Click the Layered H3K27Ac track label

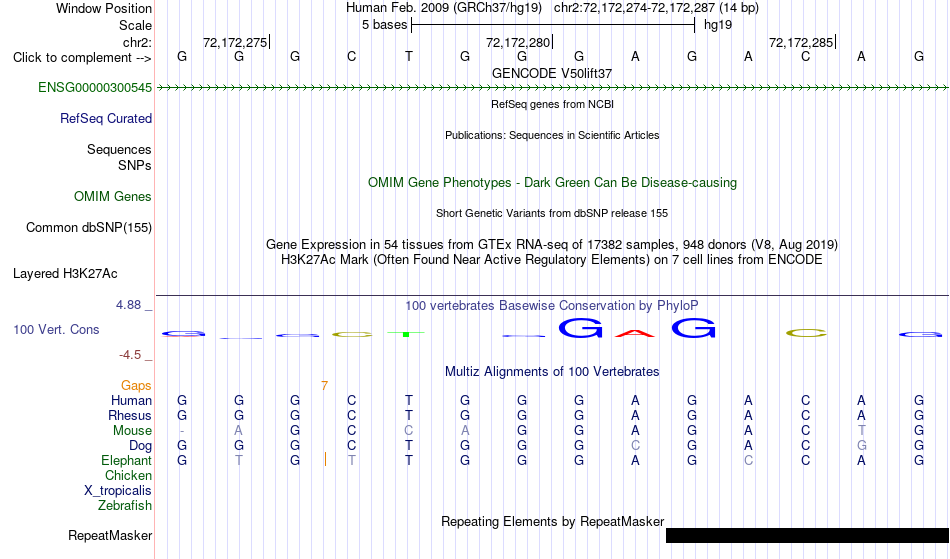point(65,274)
